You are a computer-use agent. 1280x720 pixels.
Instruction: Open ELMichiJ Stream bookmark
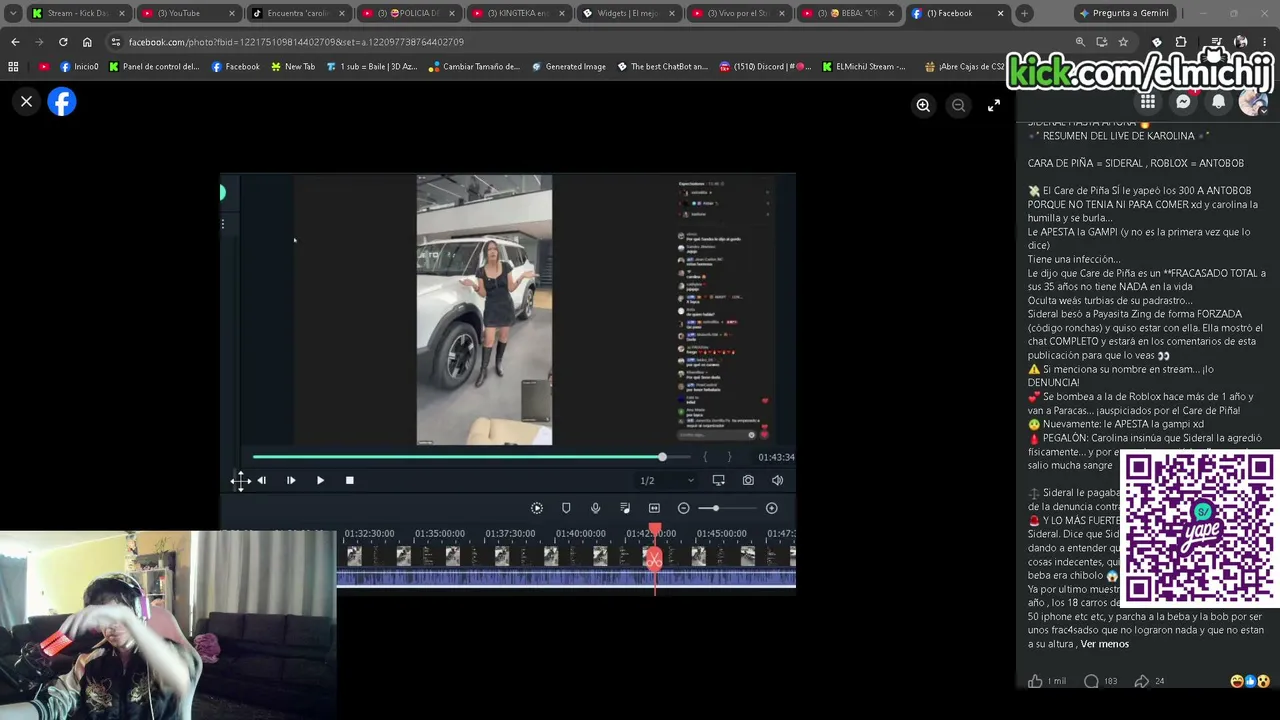coord(864,67)
